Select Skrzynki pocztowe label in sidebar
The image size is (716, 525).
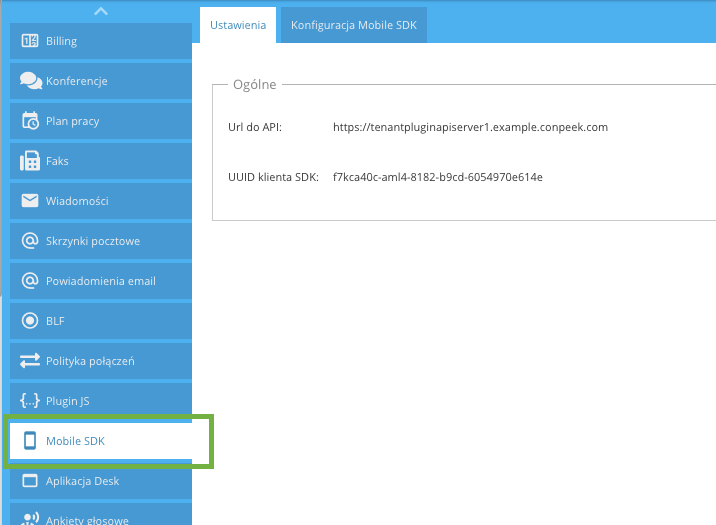93,242
